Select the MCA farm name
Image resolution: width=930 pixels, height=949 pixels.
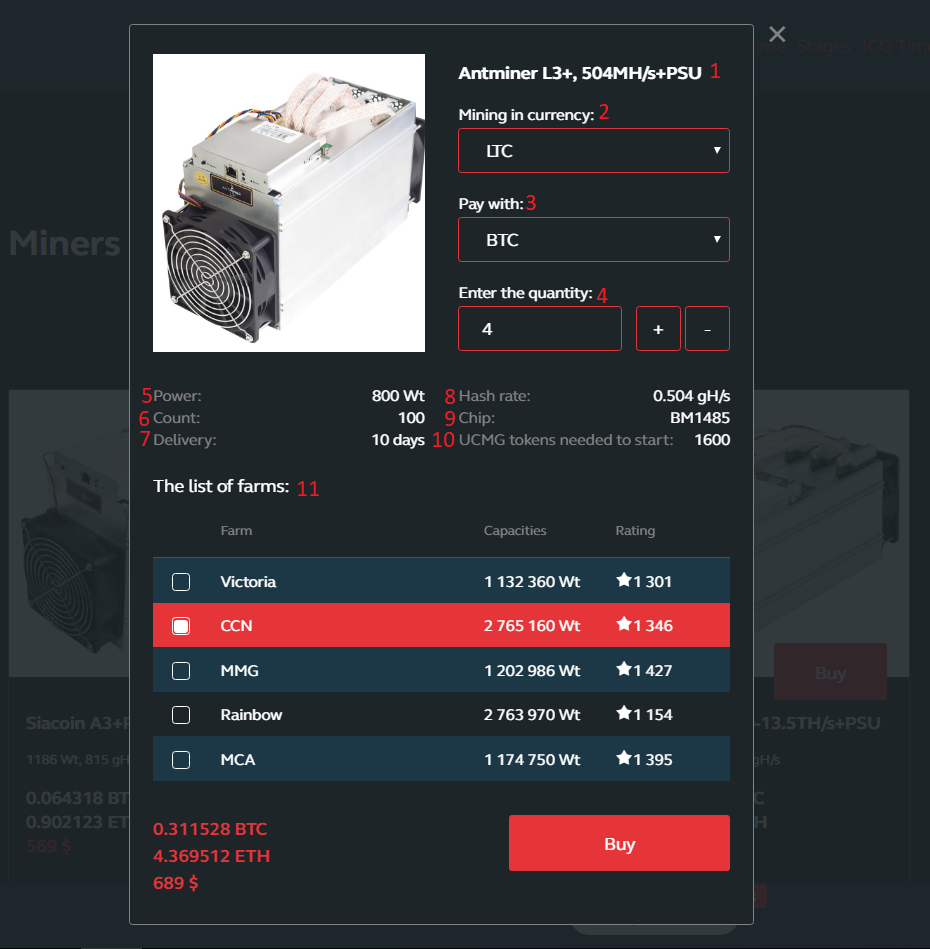pyautogui.click(x=238, y=760)
